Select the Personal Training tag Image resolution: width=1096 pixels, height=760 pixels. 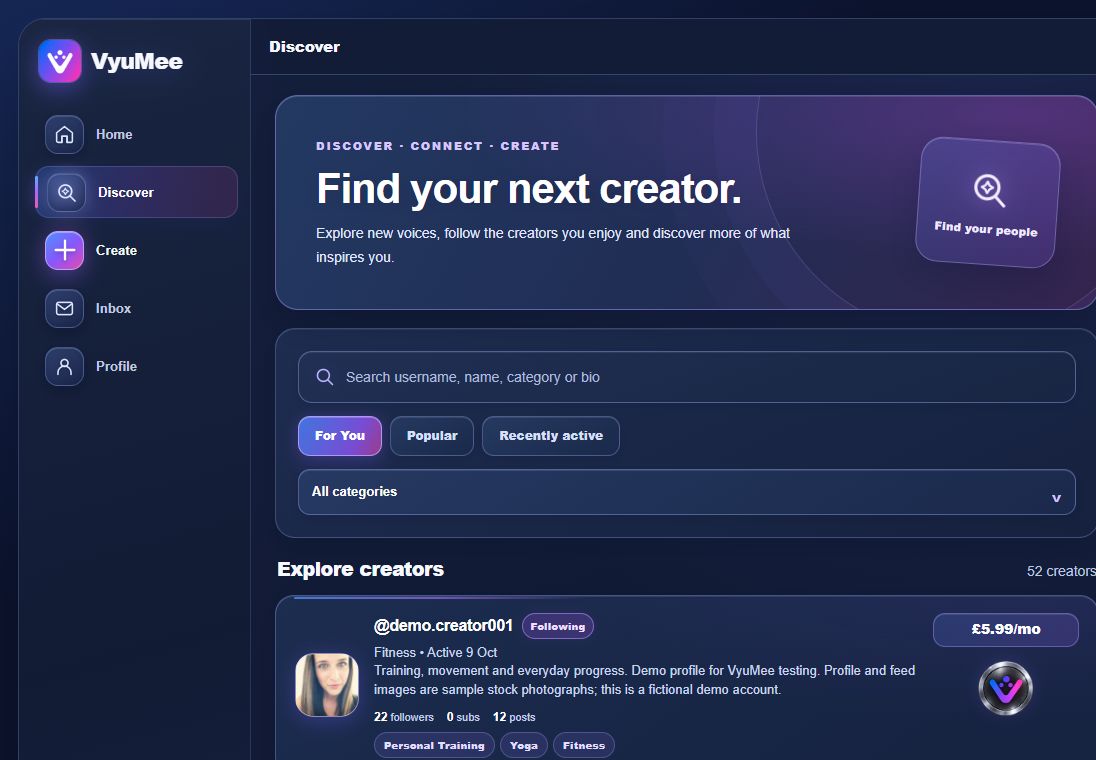(x=434, y=745)
